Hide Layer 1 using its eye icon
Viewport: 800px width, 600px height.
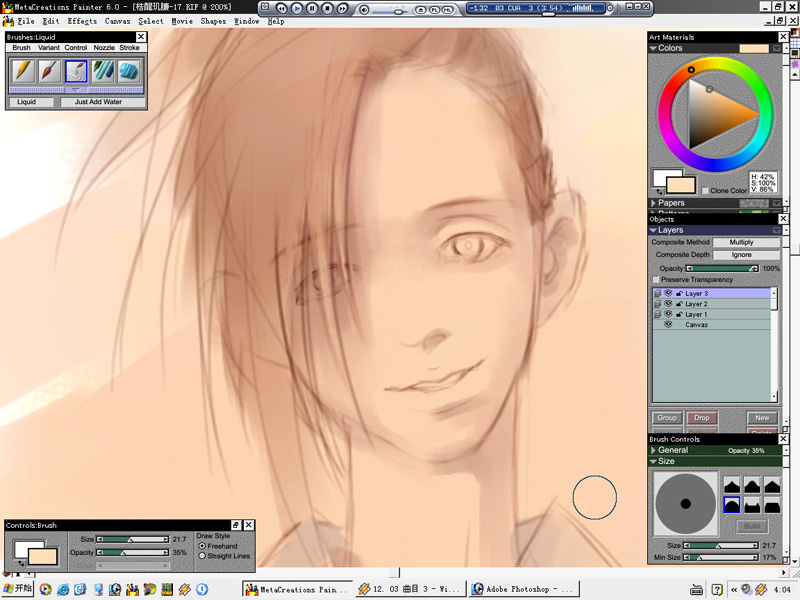668,314
